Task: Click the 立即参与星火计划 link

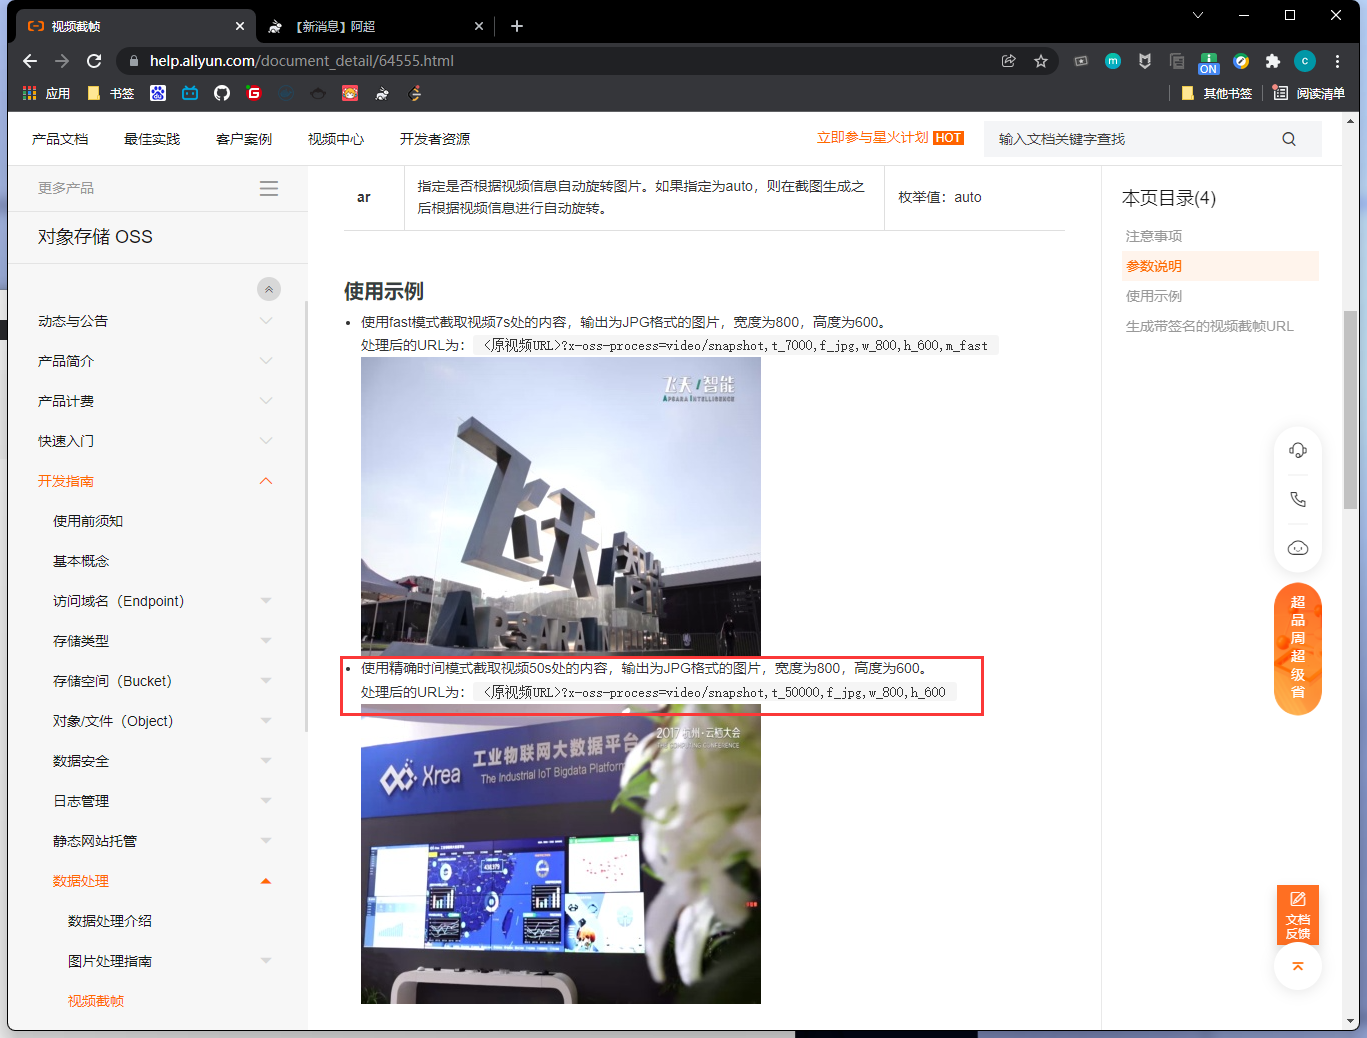Action: tap(872, 138)
